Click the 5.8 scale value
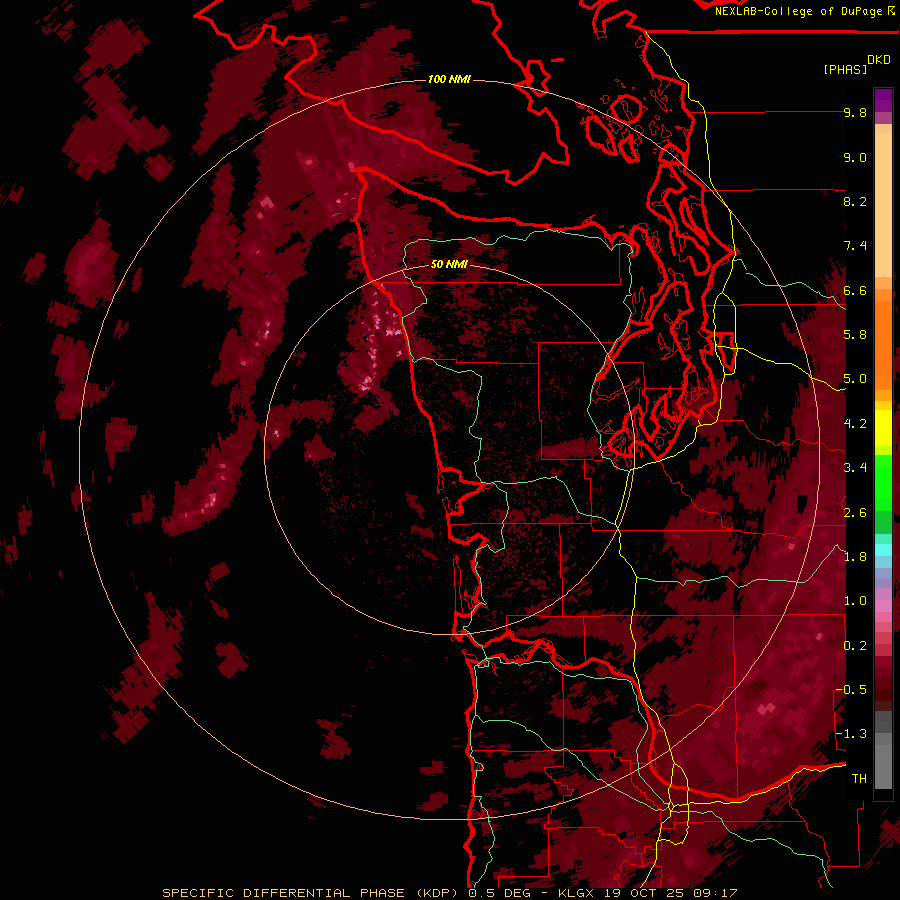 [855, 335]
